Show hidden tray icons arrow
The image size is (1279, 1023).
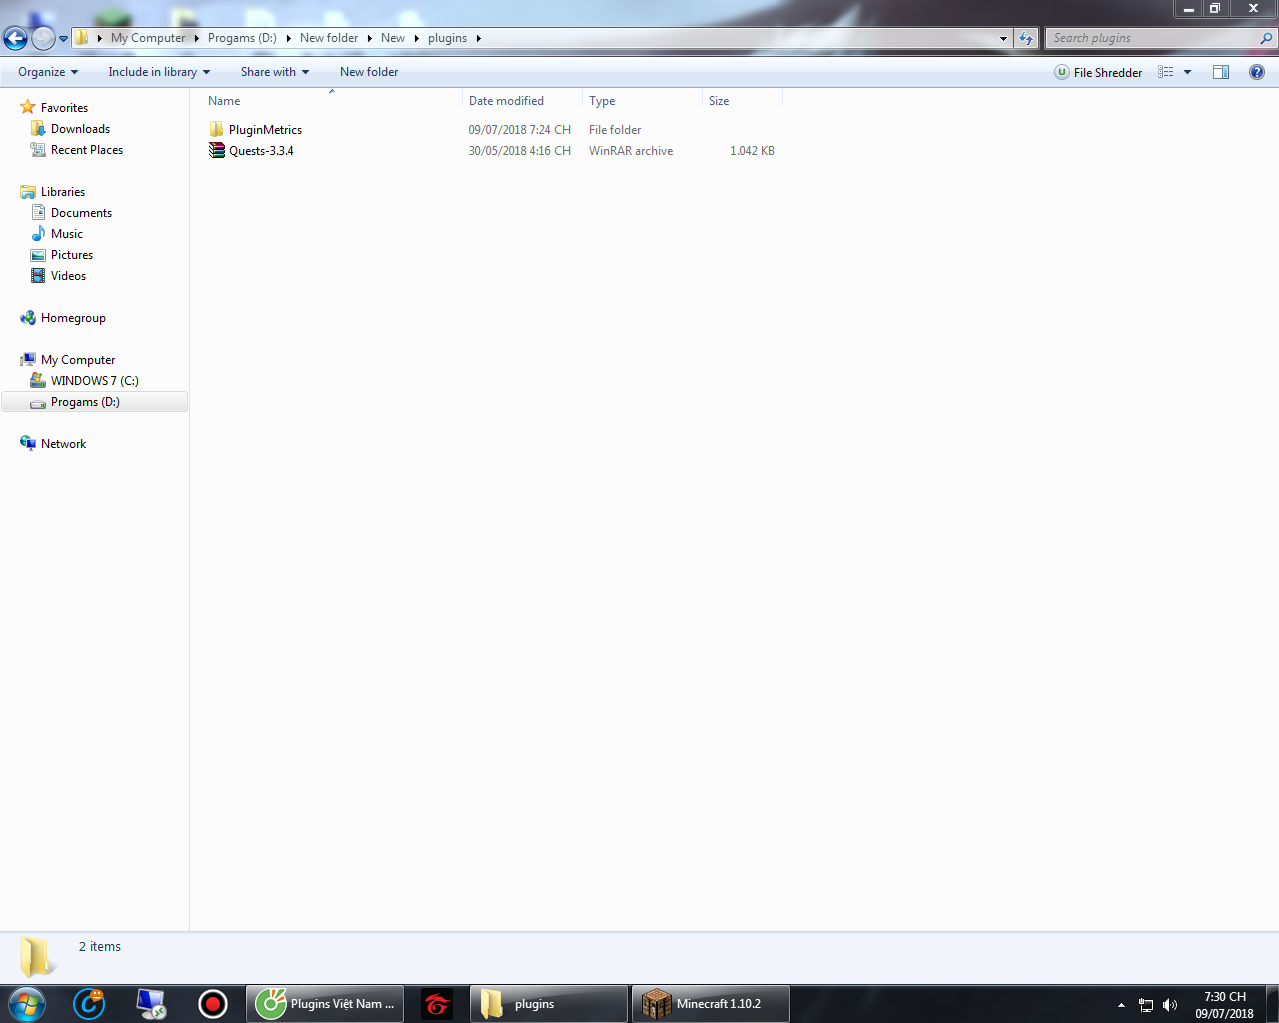1121,1005
